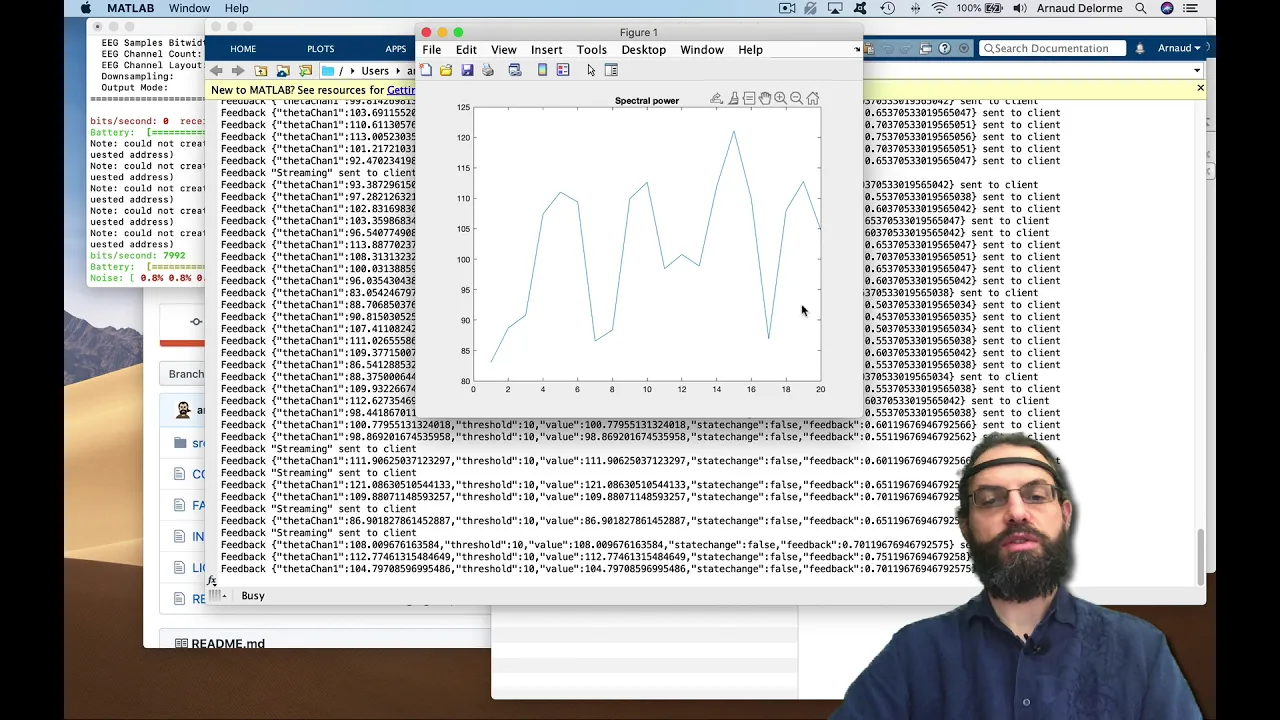Switch to MATLAB HOME tab

click(x=243, y=49)
